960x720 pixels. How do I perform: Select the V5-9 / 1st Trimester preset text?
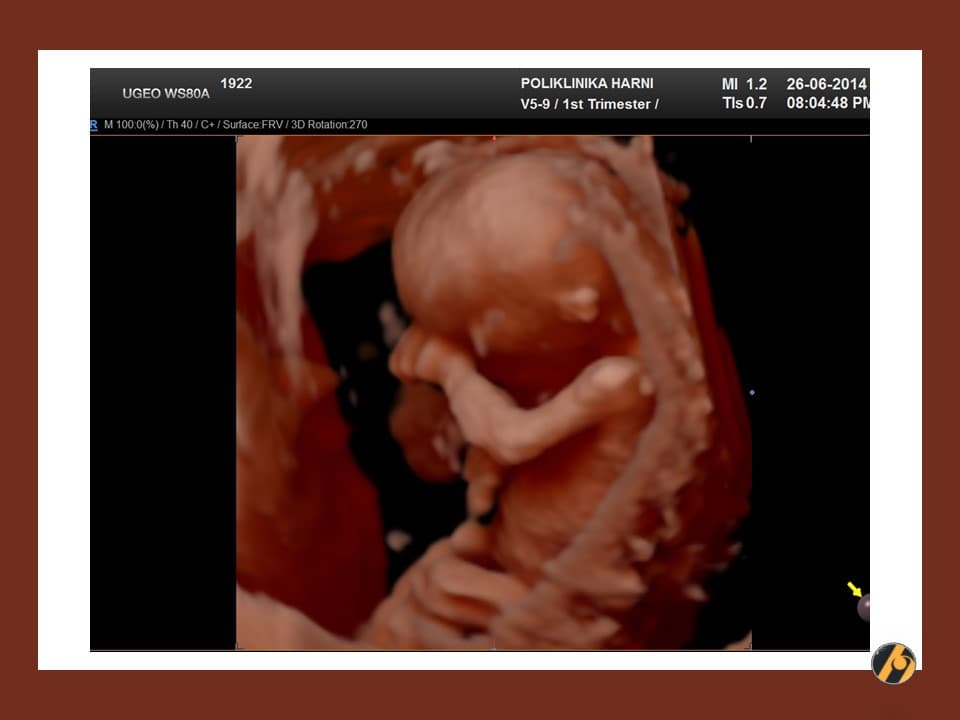click(589, 104)
